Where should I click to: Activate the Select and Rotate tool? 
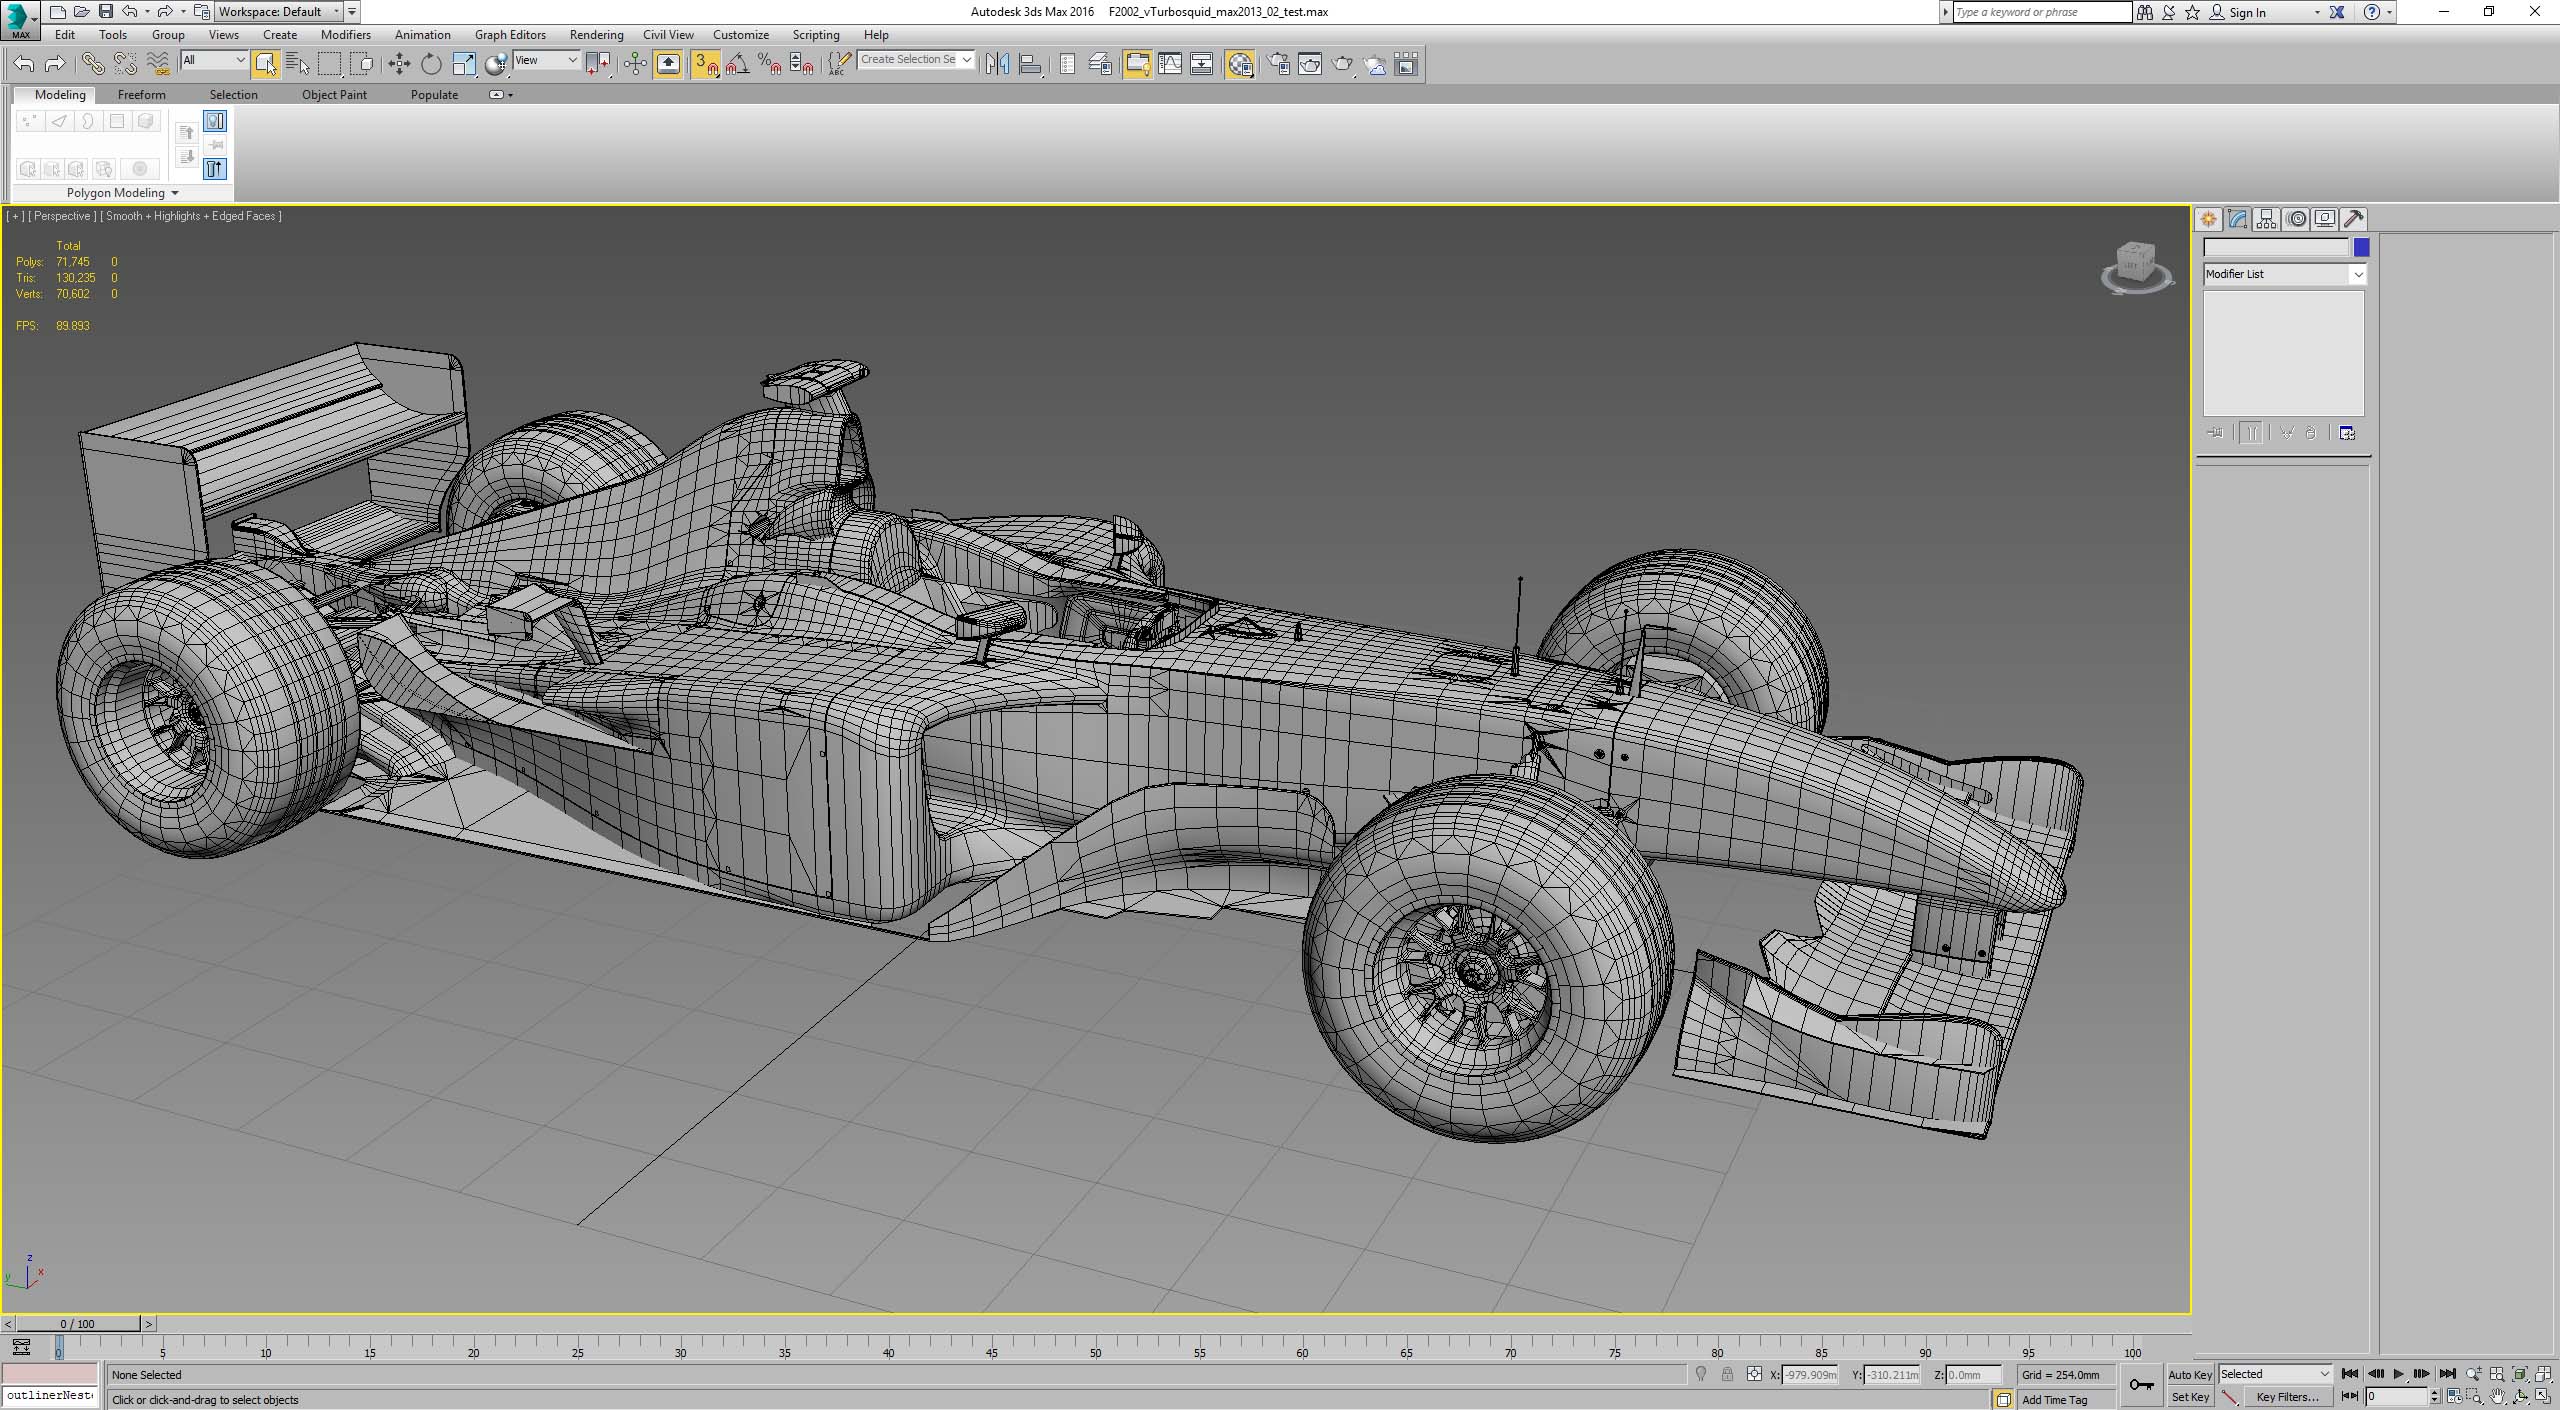click(x=431, y=64)
